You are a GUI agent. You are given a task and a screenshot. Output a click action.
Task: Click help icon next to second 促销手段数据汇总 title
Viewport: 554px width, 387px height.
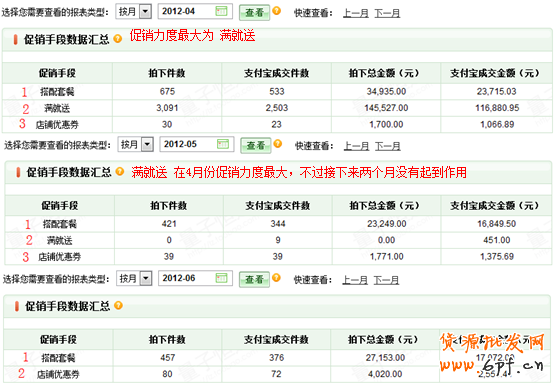pos(120,172)
